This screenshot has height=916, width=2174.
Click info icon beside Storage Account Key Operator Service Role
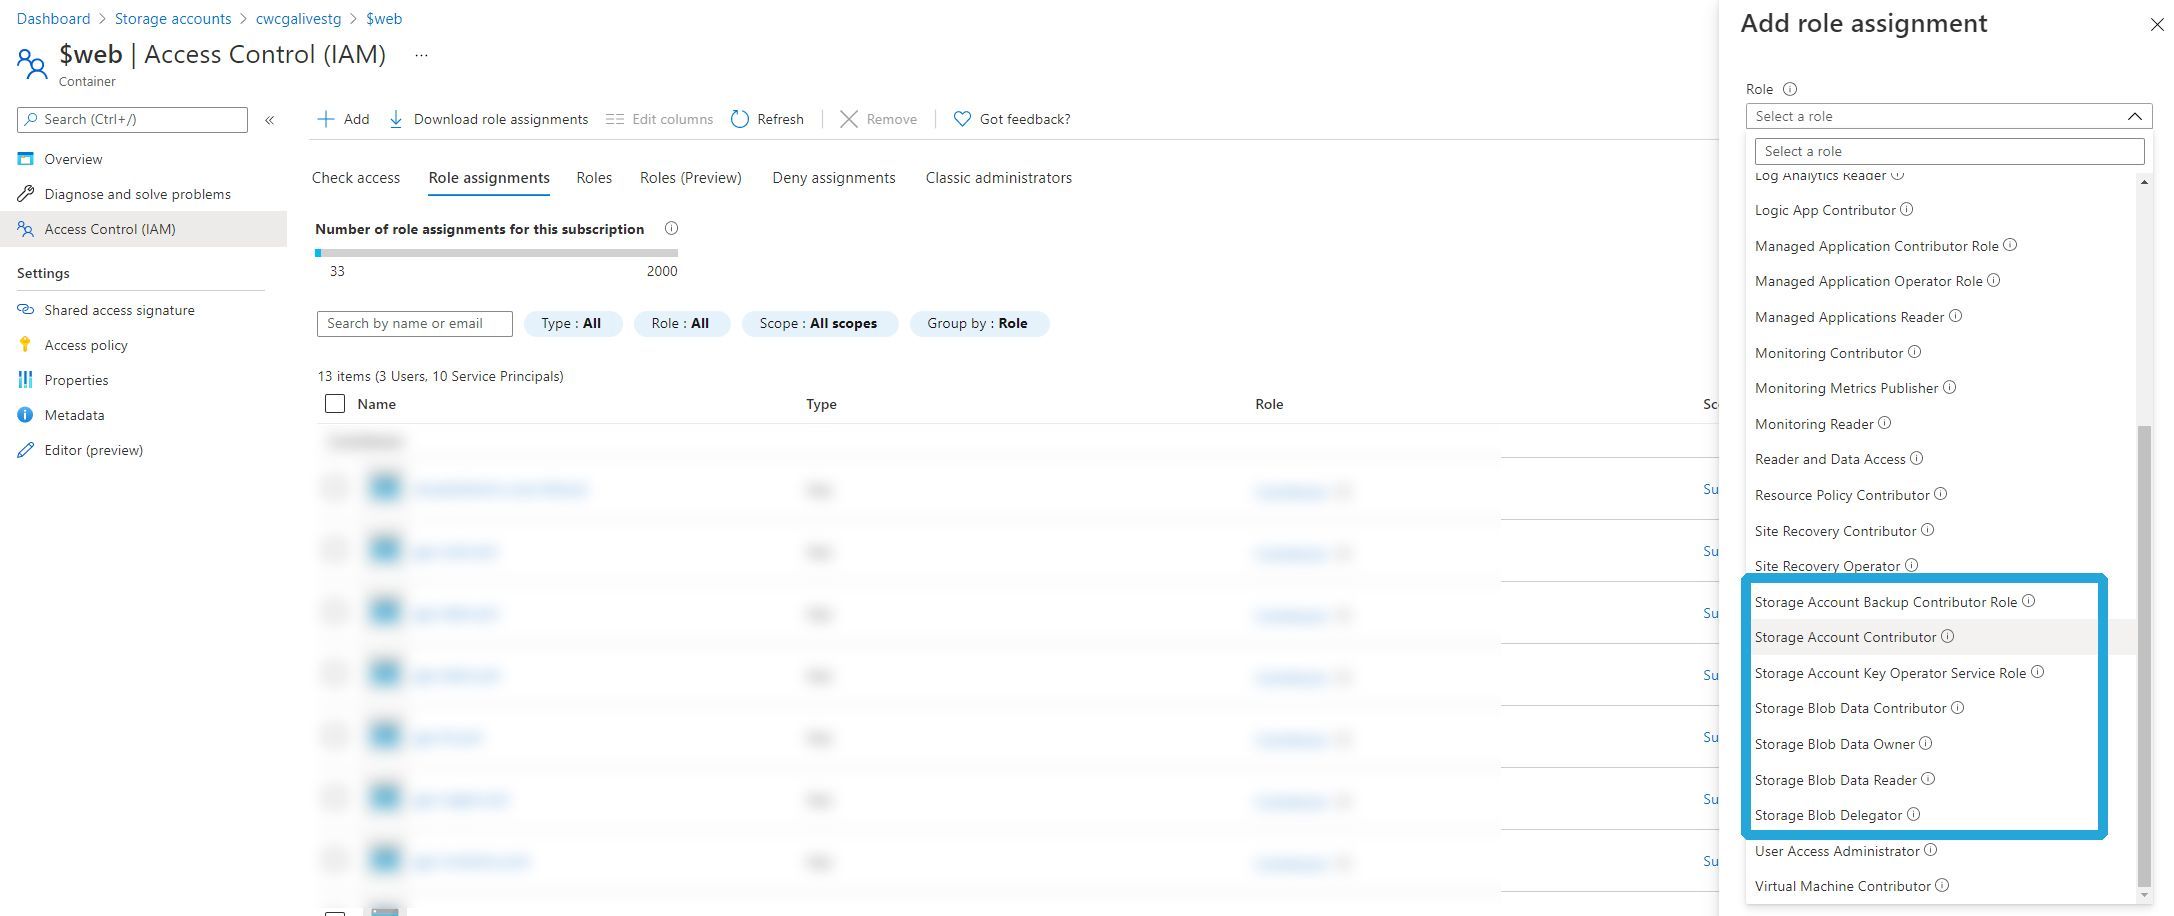pyautogui.click(x=2037, y=672)
